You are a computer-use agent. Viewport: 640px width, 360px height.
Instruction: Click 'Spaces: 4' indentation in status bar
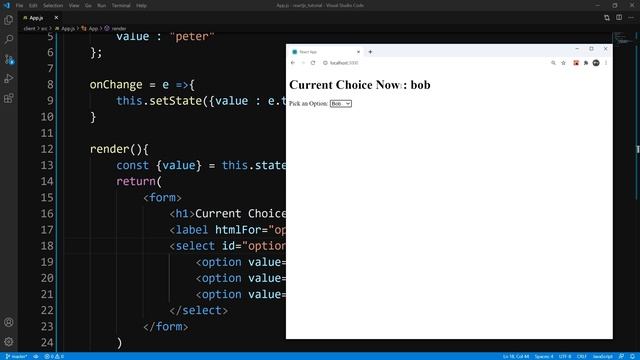(544, 356)
